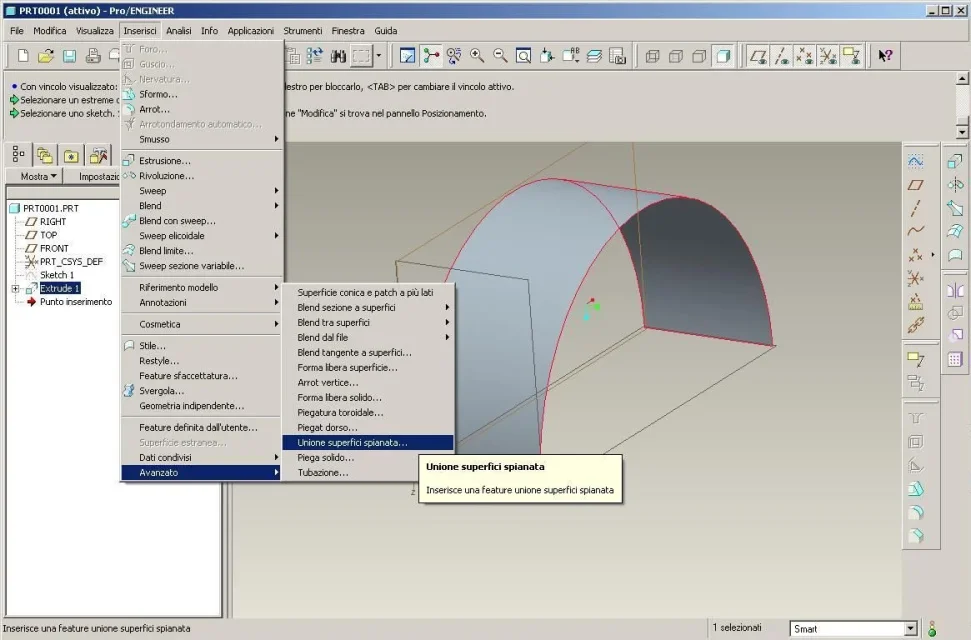
Task: Expand the Blend submenu
Action: point(202,206)
